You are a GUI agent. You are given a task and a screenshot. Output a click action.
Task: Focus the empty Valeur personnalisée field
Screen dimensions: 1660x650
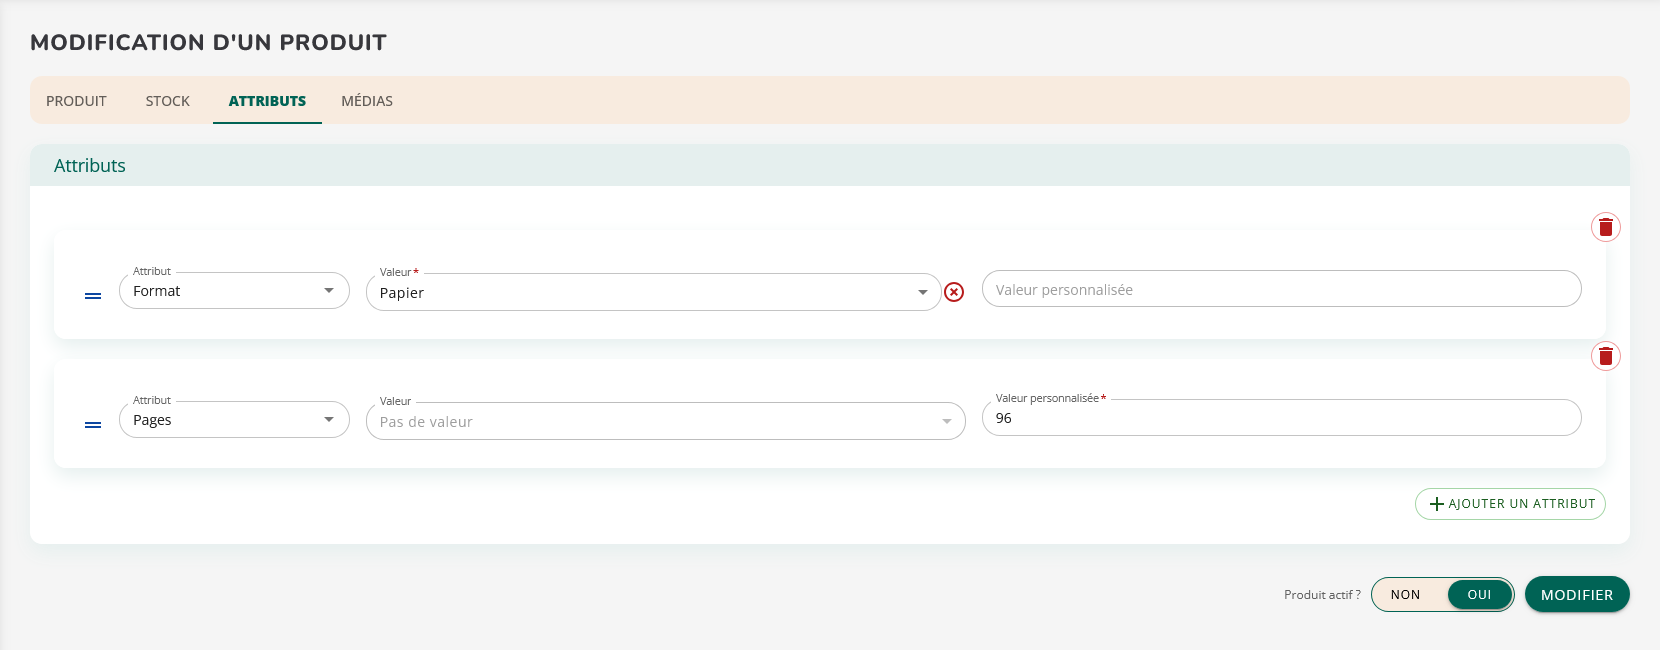click(1280, 290)
